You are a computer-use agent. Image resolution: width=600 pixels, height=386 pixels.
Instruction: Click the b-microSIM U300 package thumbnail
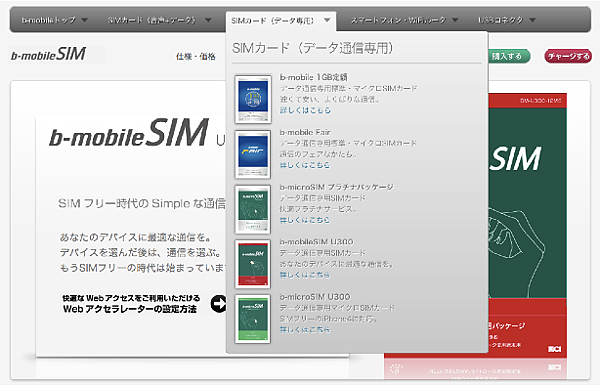pos(253,319)
